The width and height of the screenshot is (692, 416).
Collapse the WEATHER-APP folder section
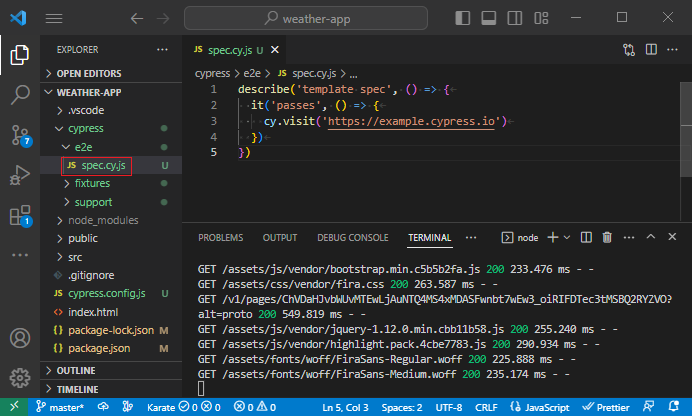point(111,92)
